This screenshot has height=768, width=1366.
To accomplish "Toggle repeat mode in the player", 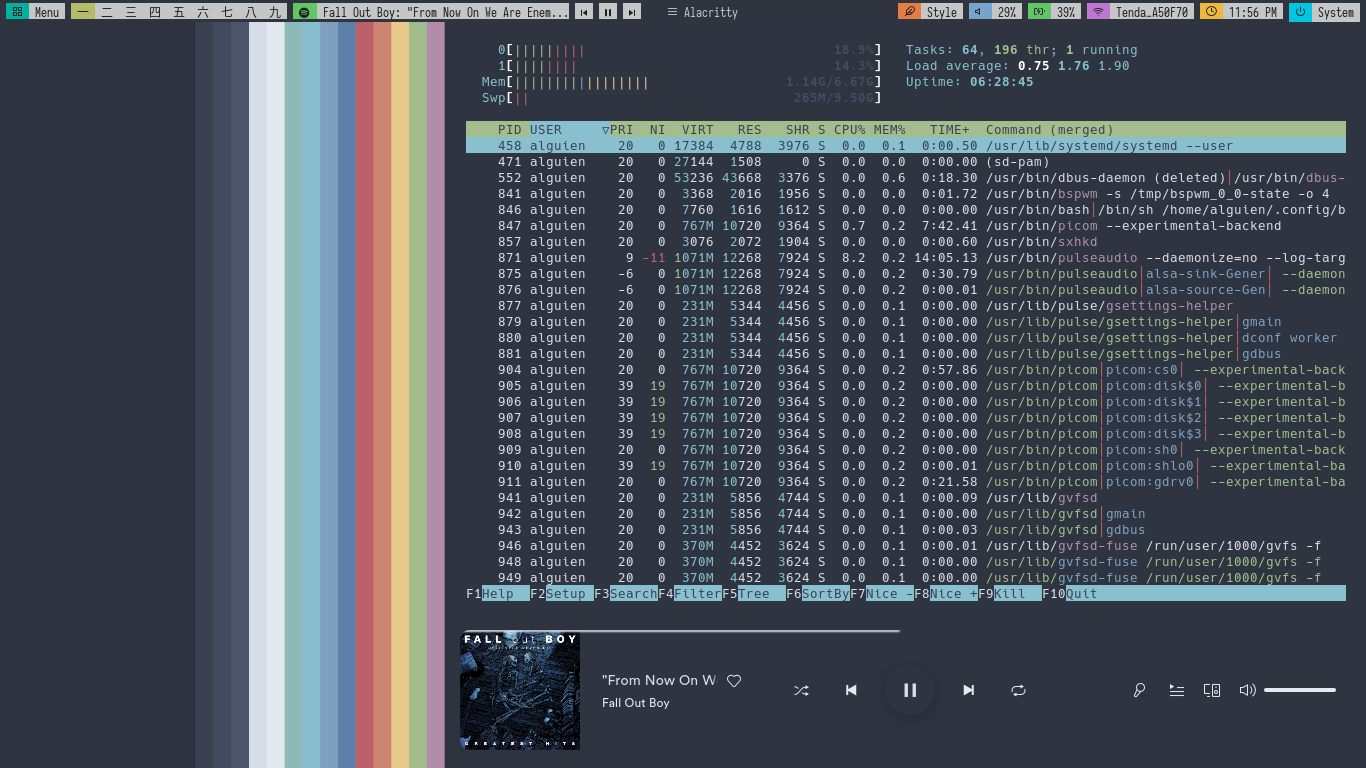I will (x=1018, y=690).
